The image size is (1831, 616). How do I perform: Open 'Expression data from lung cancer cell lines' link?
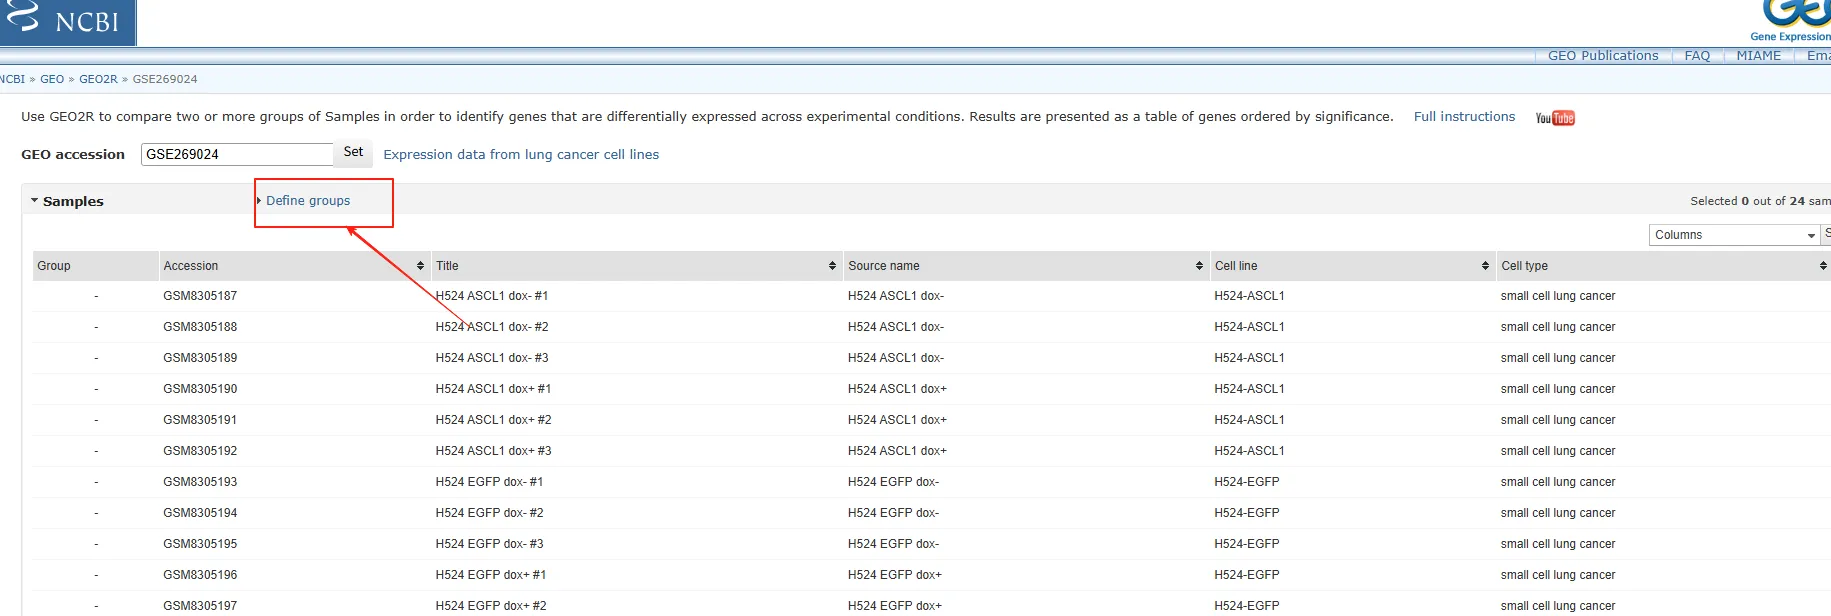[521, 155]
